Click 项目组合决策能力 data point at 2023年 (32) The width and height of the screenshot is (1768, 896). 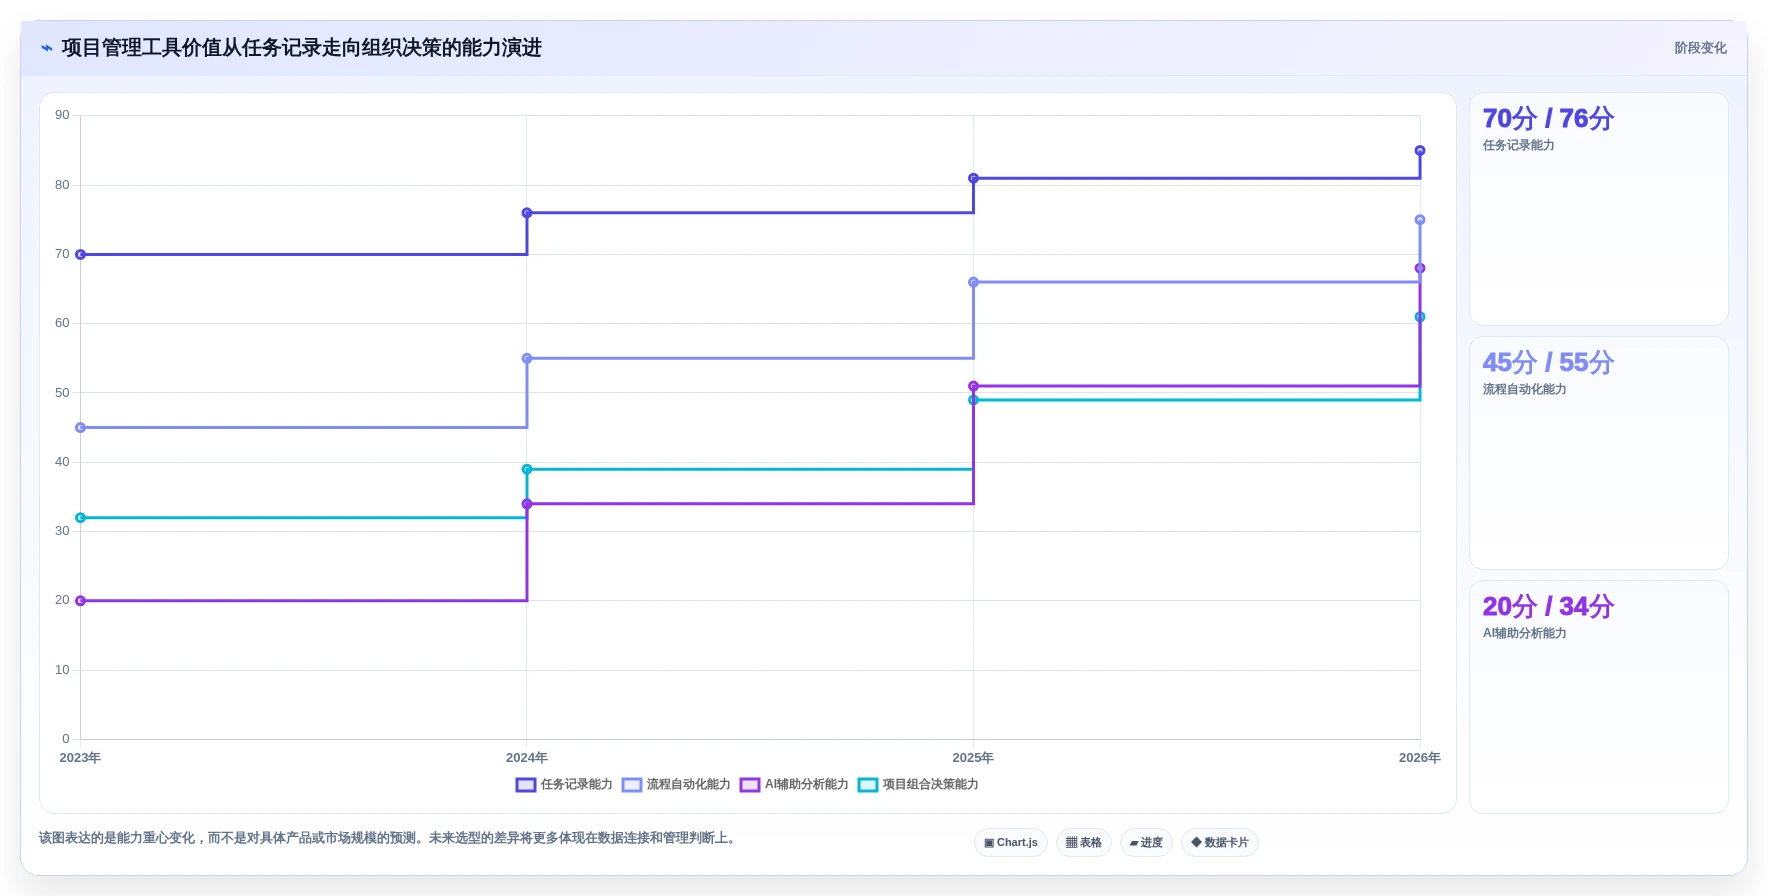80,518
